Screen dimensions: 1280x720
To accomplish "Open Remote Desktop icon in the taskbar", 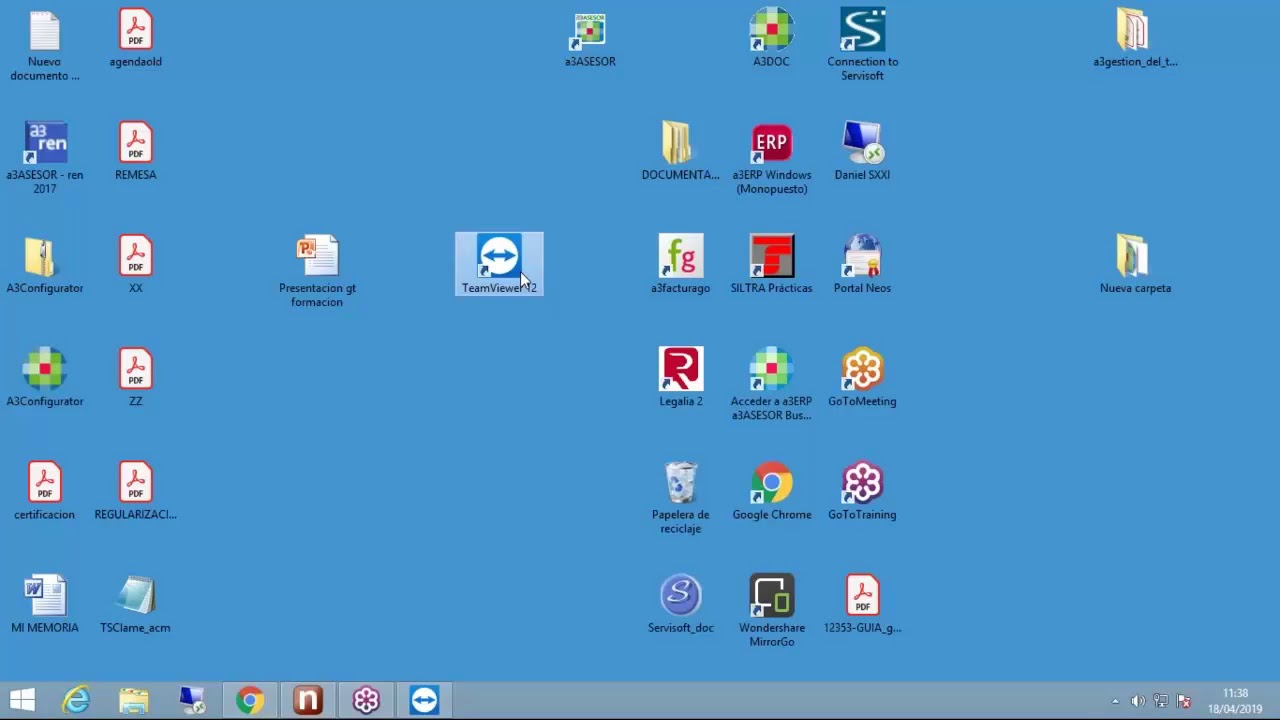I will 192,700.
